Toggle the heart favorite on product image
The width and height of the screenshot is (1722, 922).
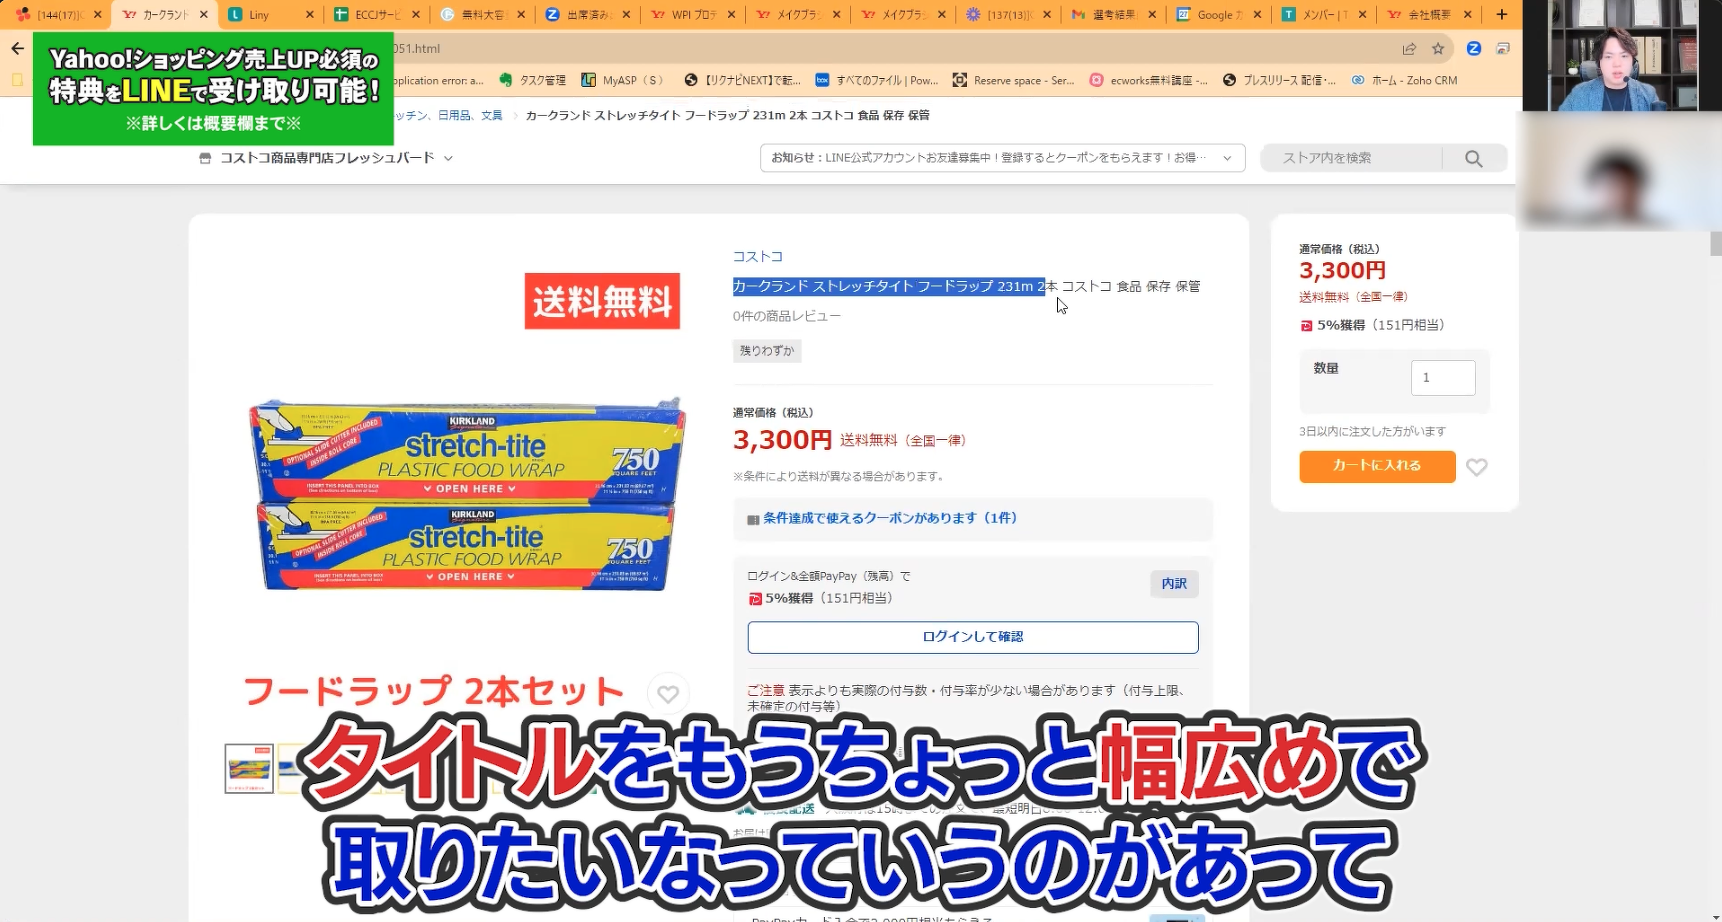(x=667, y=693)
